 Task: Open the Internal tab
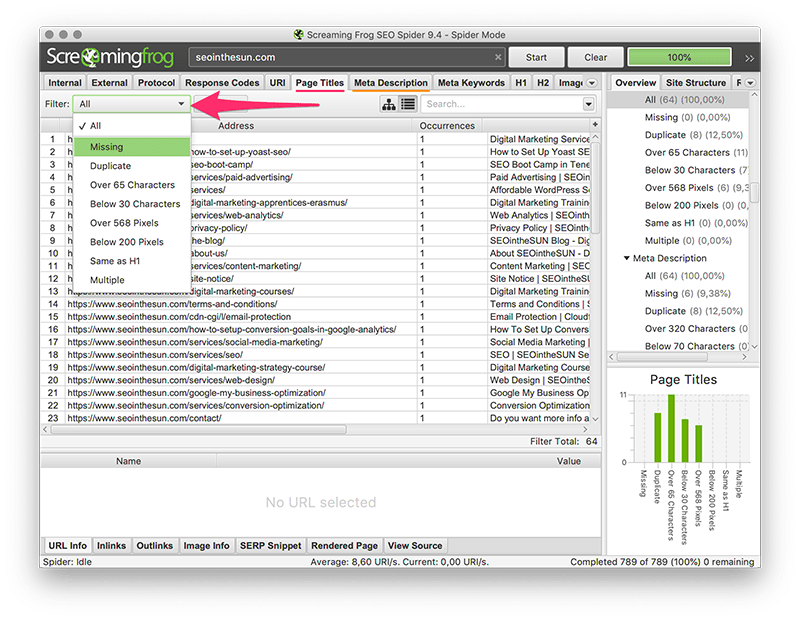tap(65, 83)
